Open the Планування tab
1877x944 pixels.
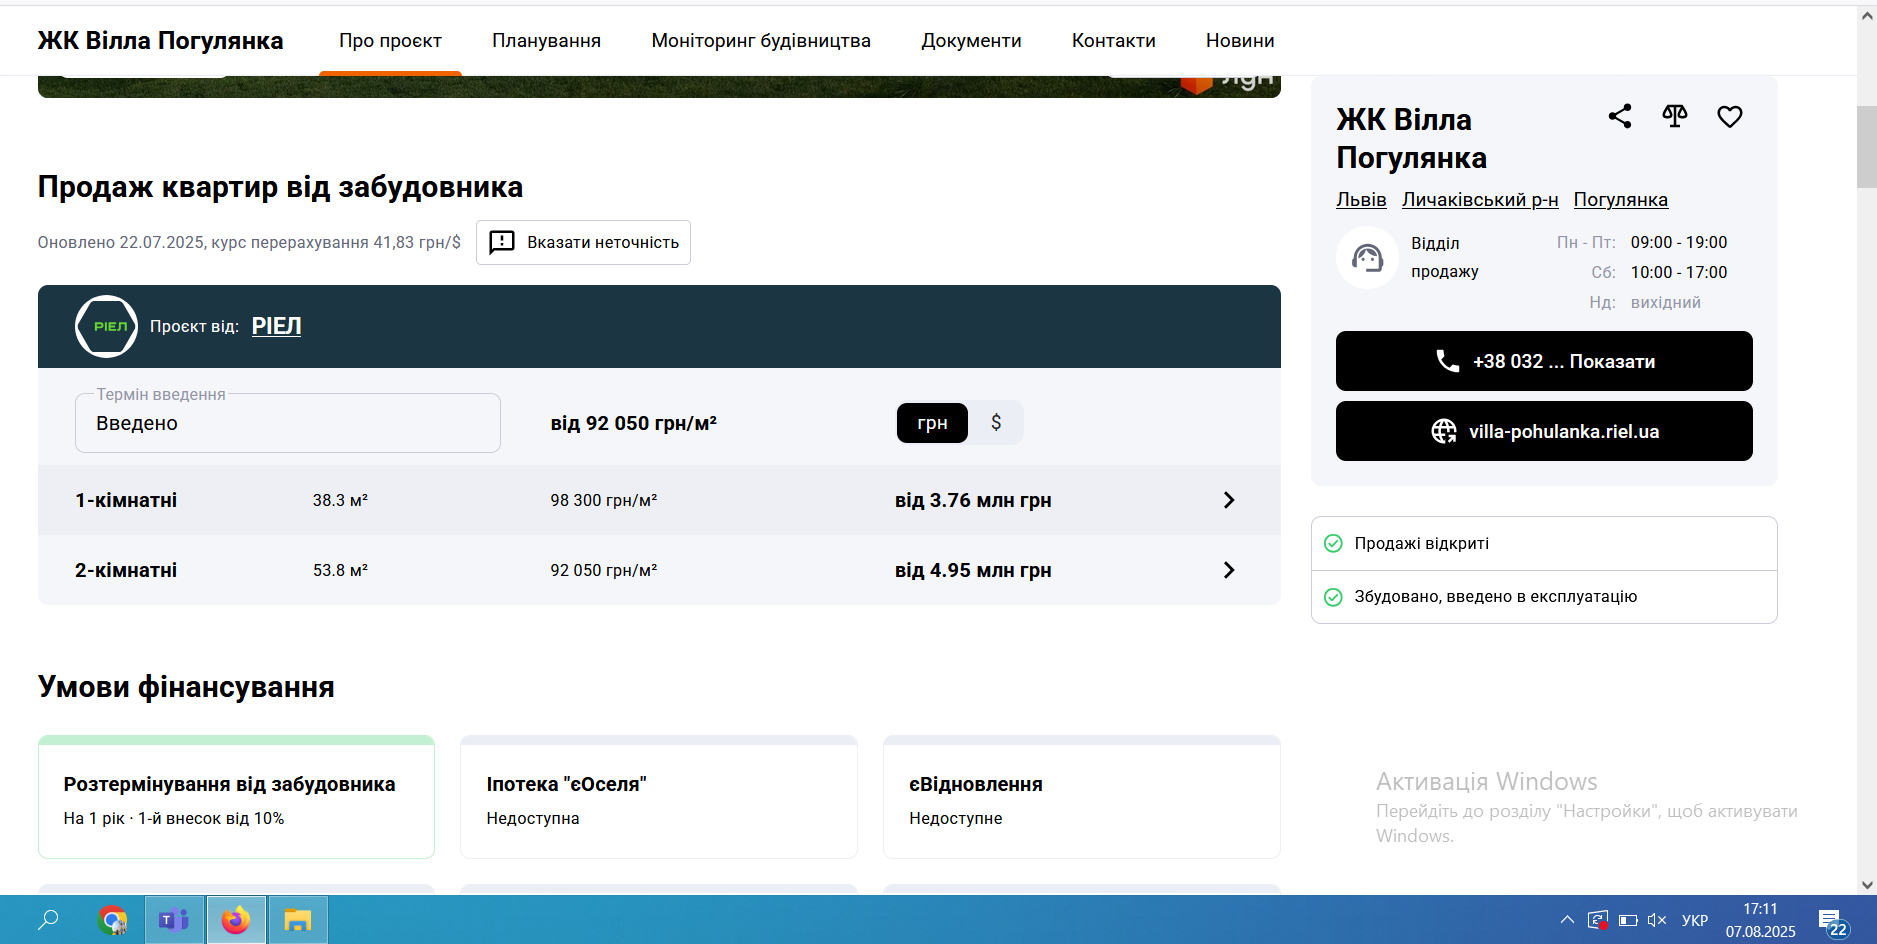(x=546, y=41)
